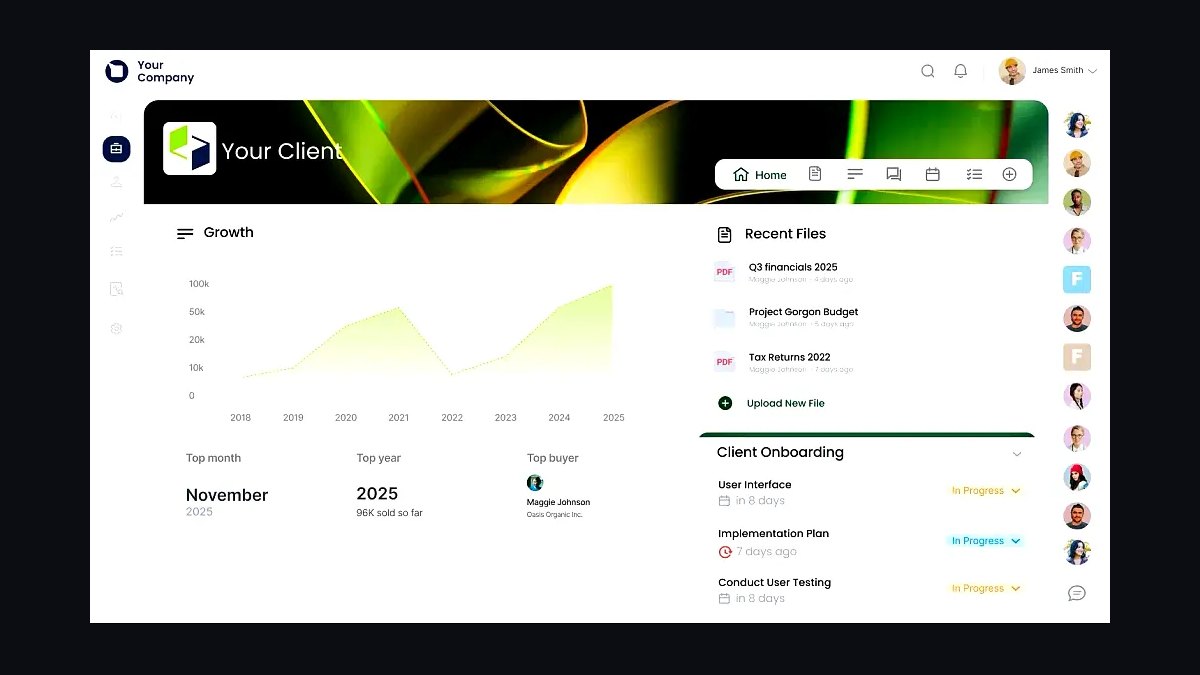The image size is (1200, 675).
Task: Click the Maggie Johnson top buyer name
Action: (558, 502)
